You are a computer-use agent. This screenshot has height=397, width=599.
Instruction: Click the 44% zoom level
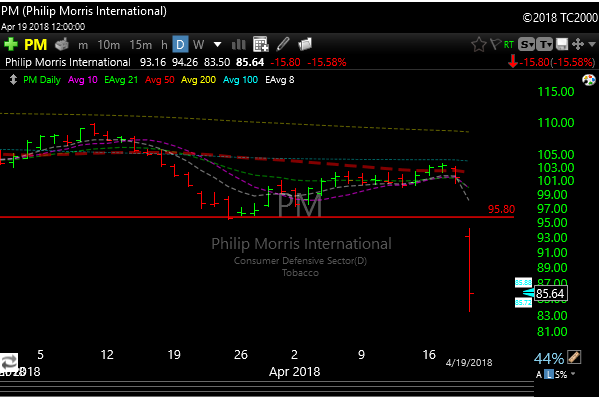coord(549,359)
